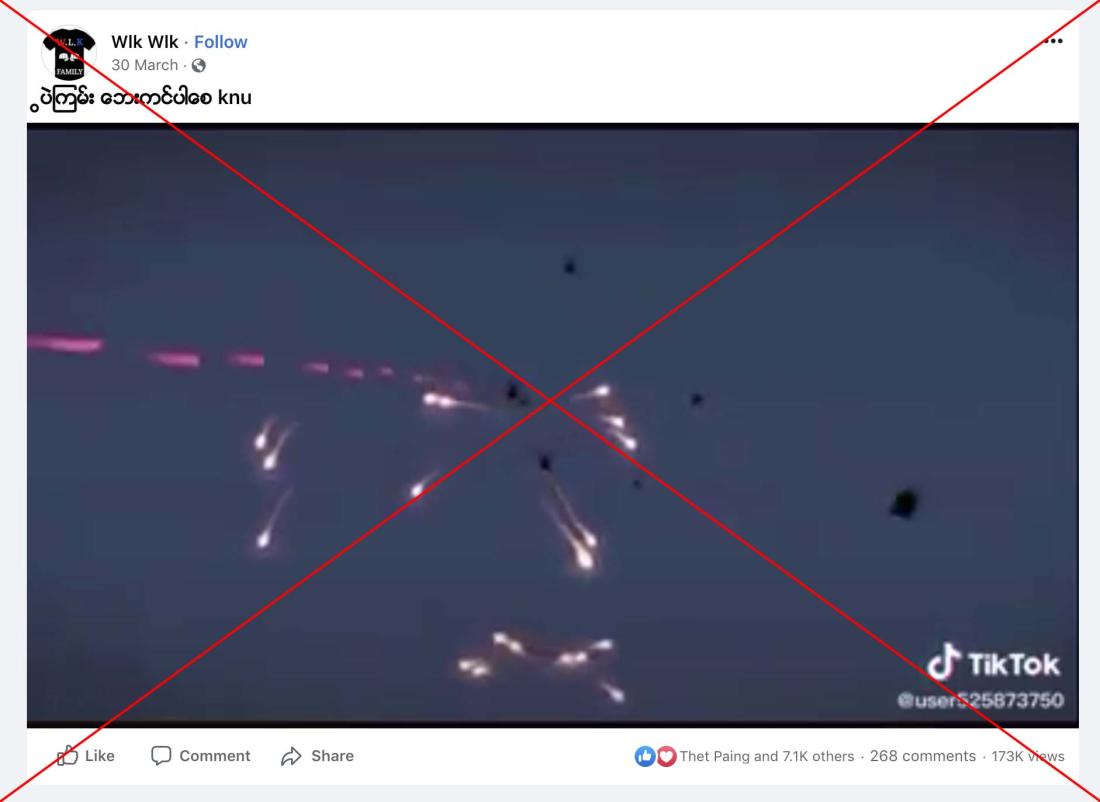This screenshot has height=802, width=1100.
Task: Open the 268 comments link
Action: (923, 756)
